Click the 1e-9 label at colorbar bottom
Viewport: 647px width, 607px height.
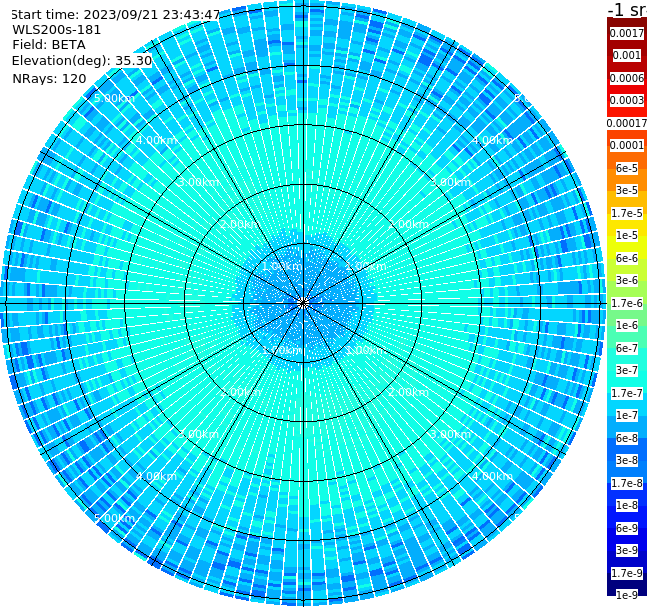click(x=627, y=595)
